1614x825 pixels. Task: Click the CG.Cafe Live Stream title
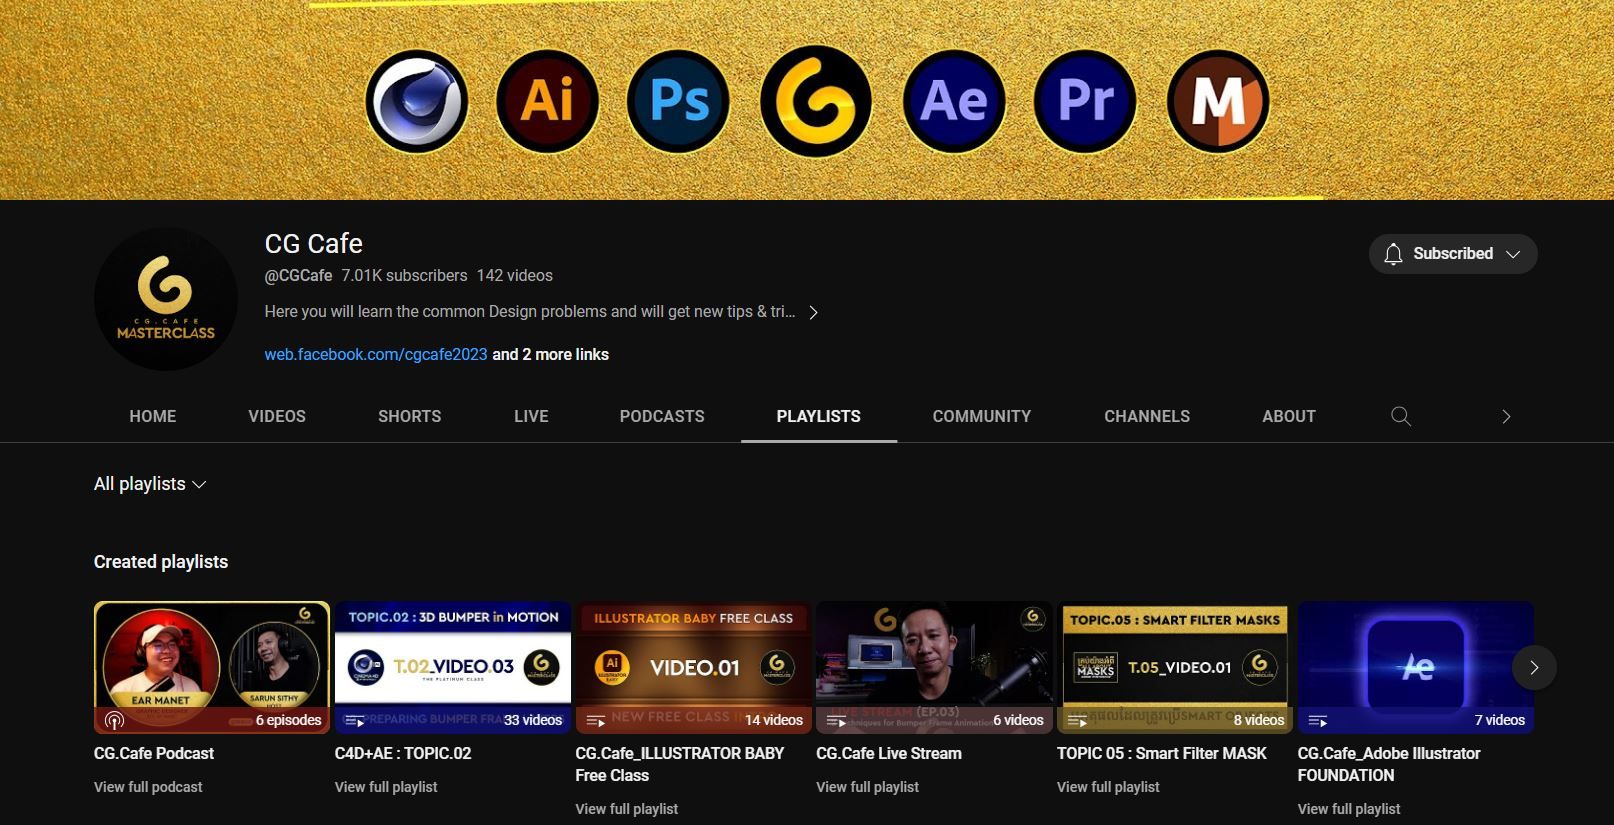point(889,753)
